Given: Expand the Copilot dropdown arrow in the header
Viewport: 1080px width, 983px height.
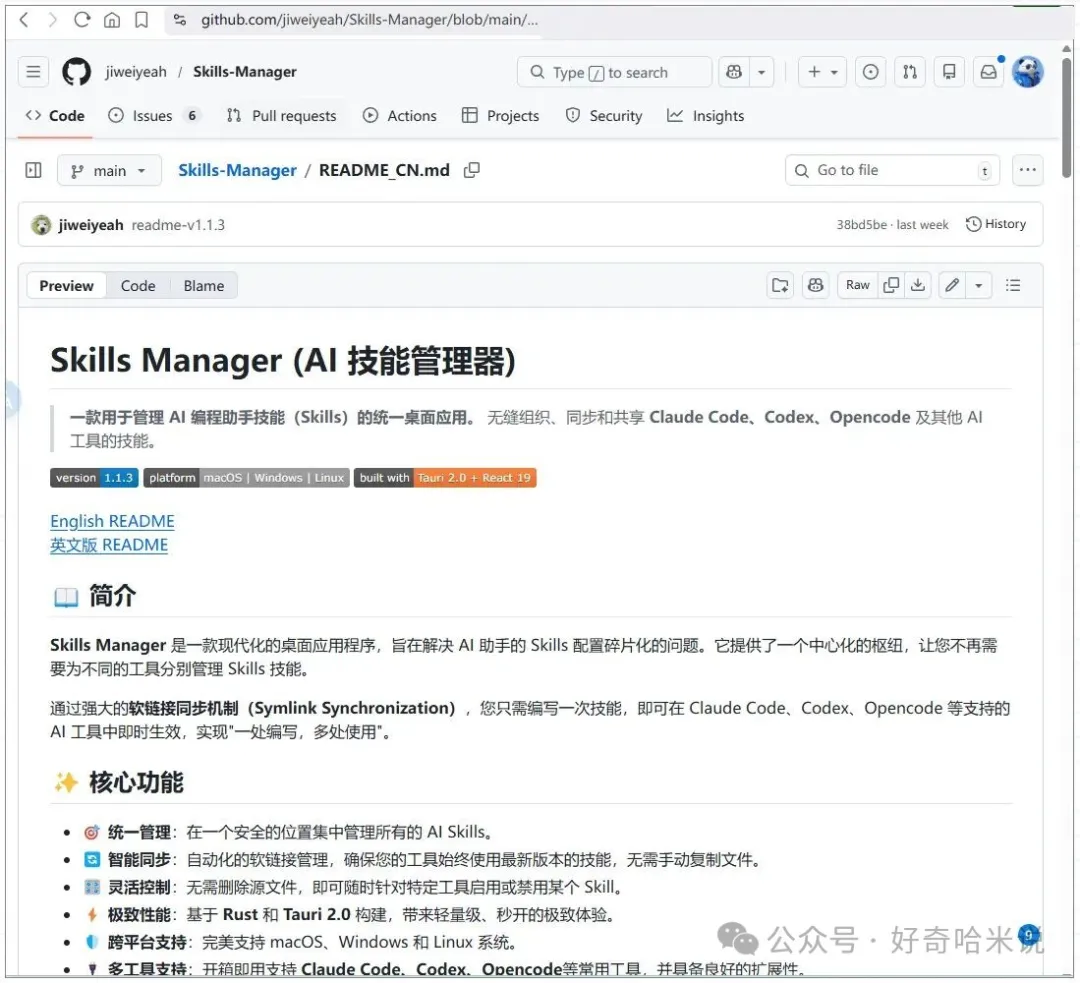Looking at the screenshot, I should coord(762,72).
